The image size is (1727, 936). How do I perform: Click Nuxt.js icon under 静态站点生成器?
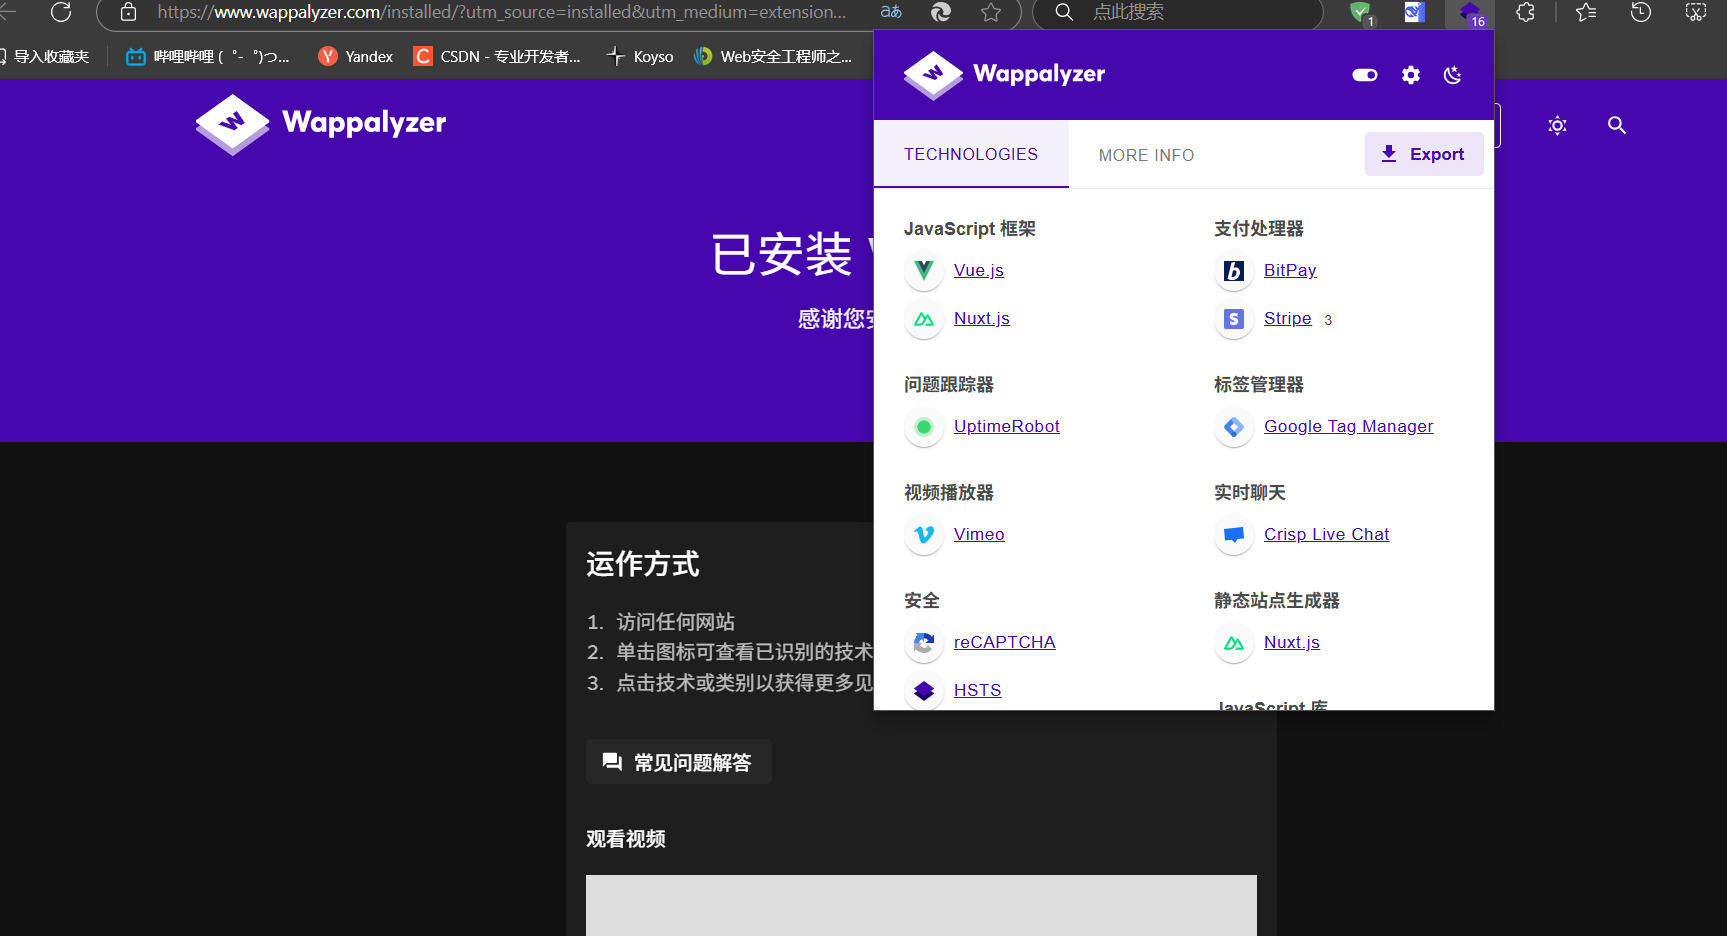point(1234,643)
